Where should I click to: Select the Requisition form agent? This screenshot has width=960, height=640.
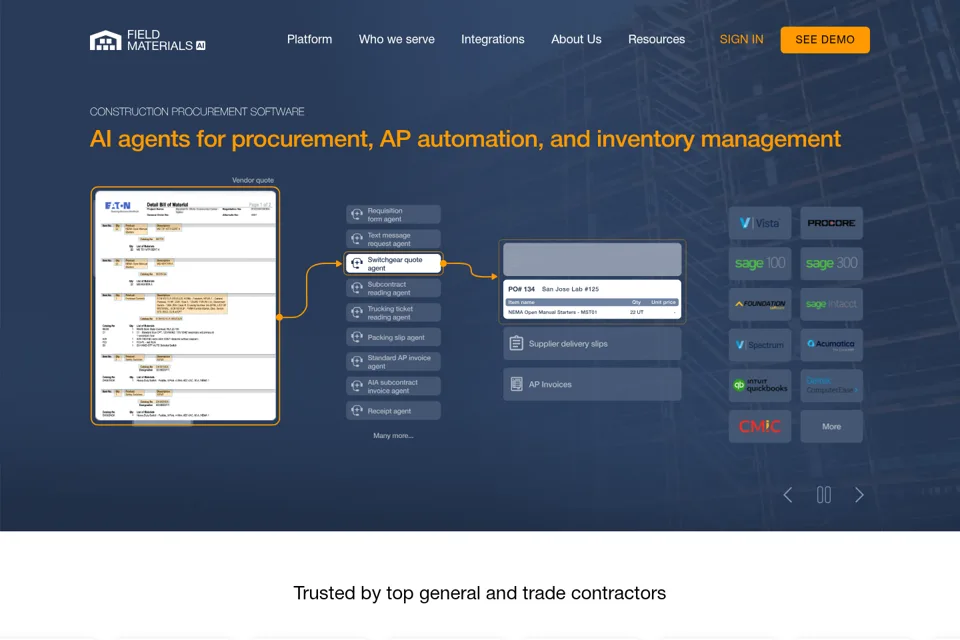coord(393,214)
